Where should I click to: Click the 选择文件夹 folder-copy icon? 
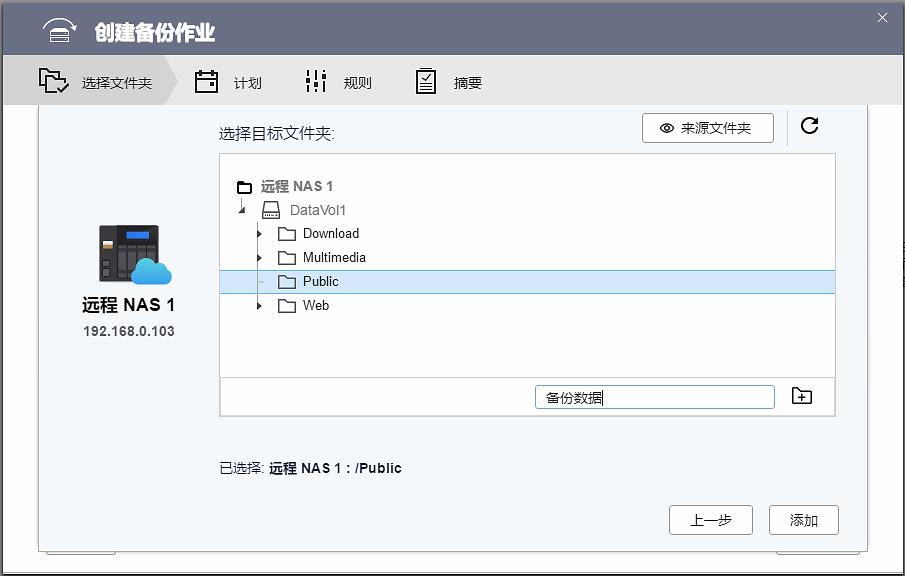point(52,82)
